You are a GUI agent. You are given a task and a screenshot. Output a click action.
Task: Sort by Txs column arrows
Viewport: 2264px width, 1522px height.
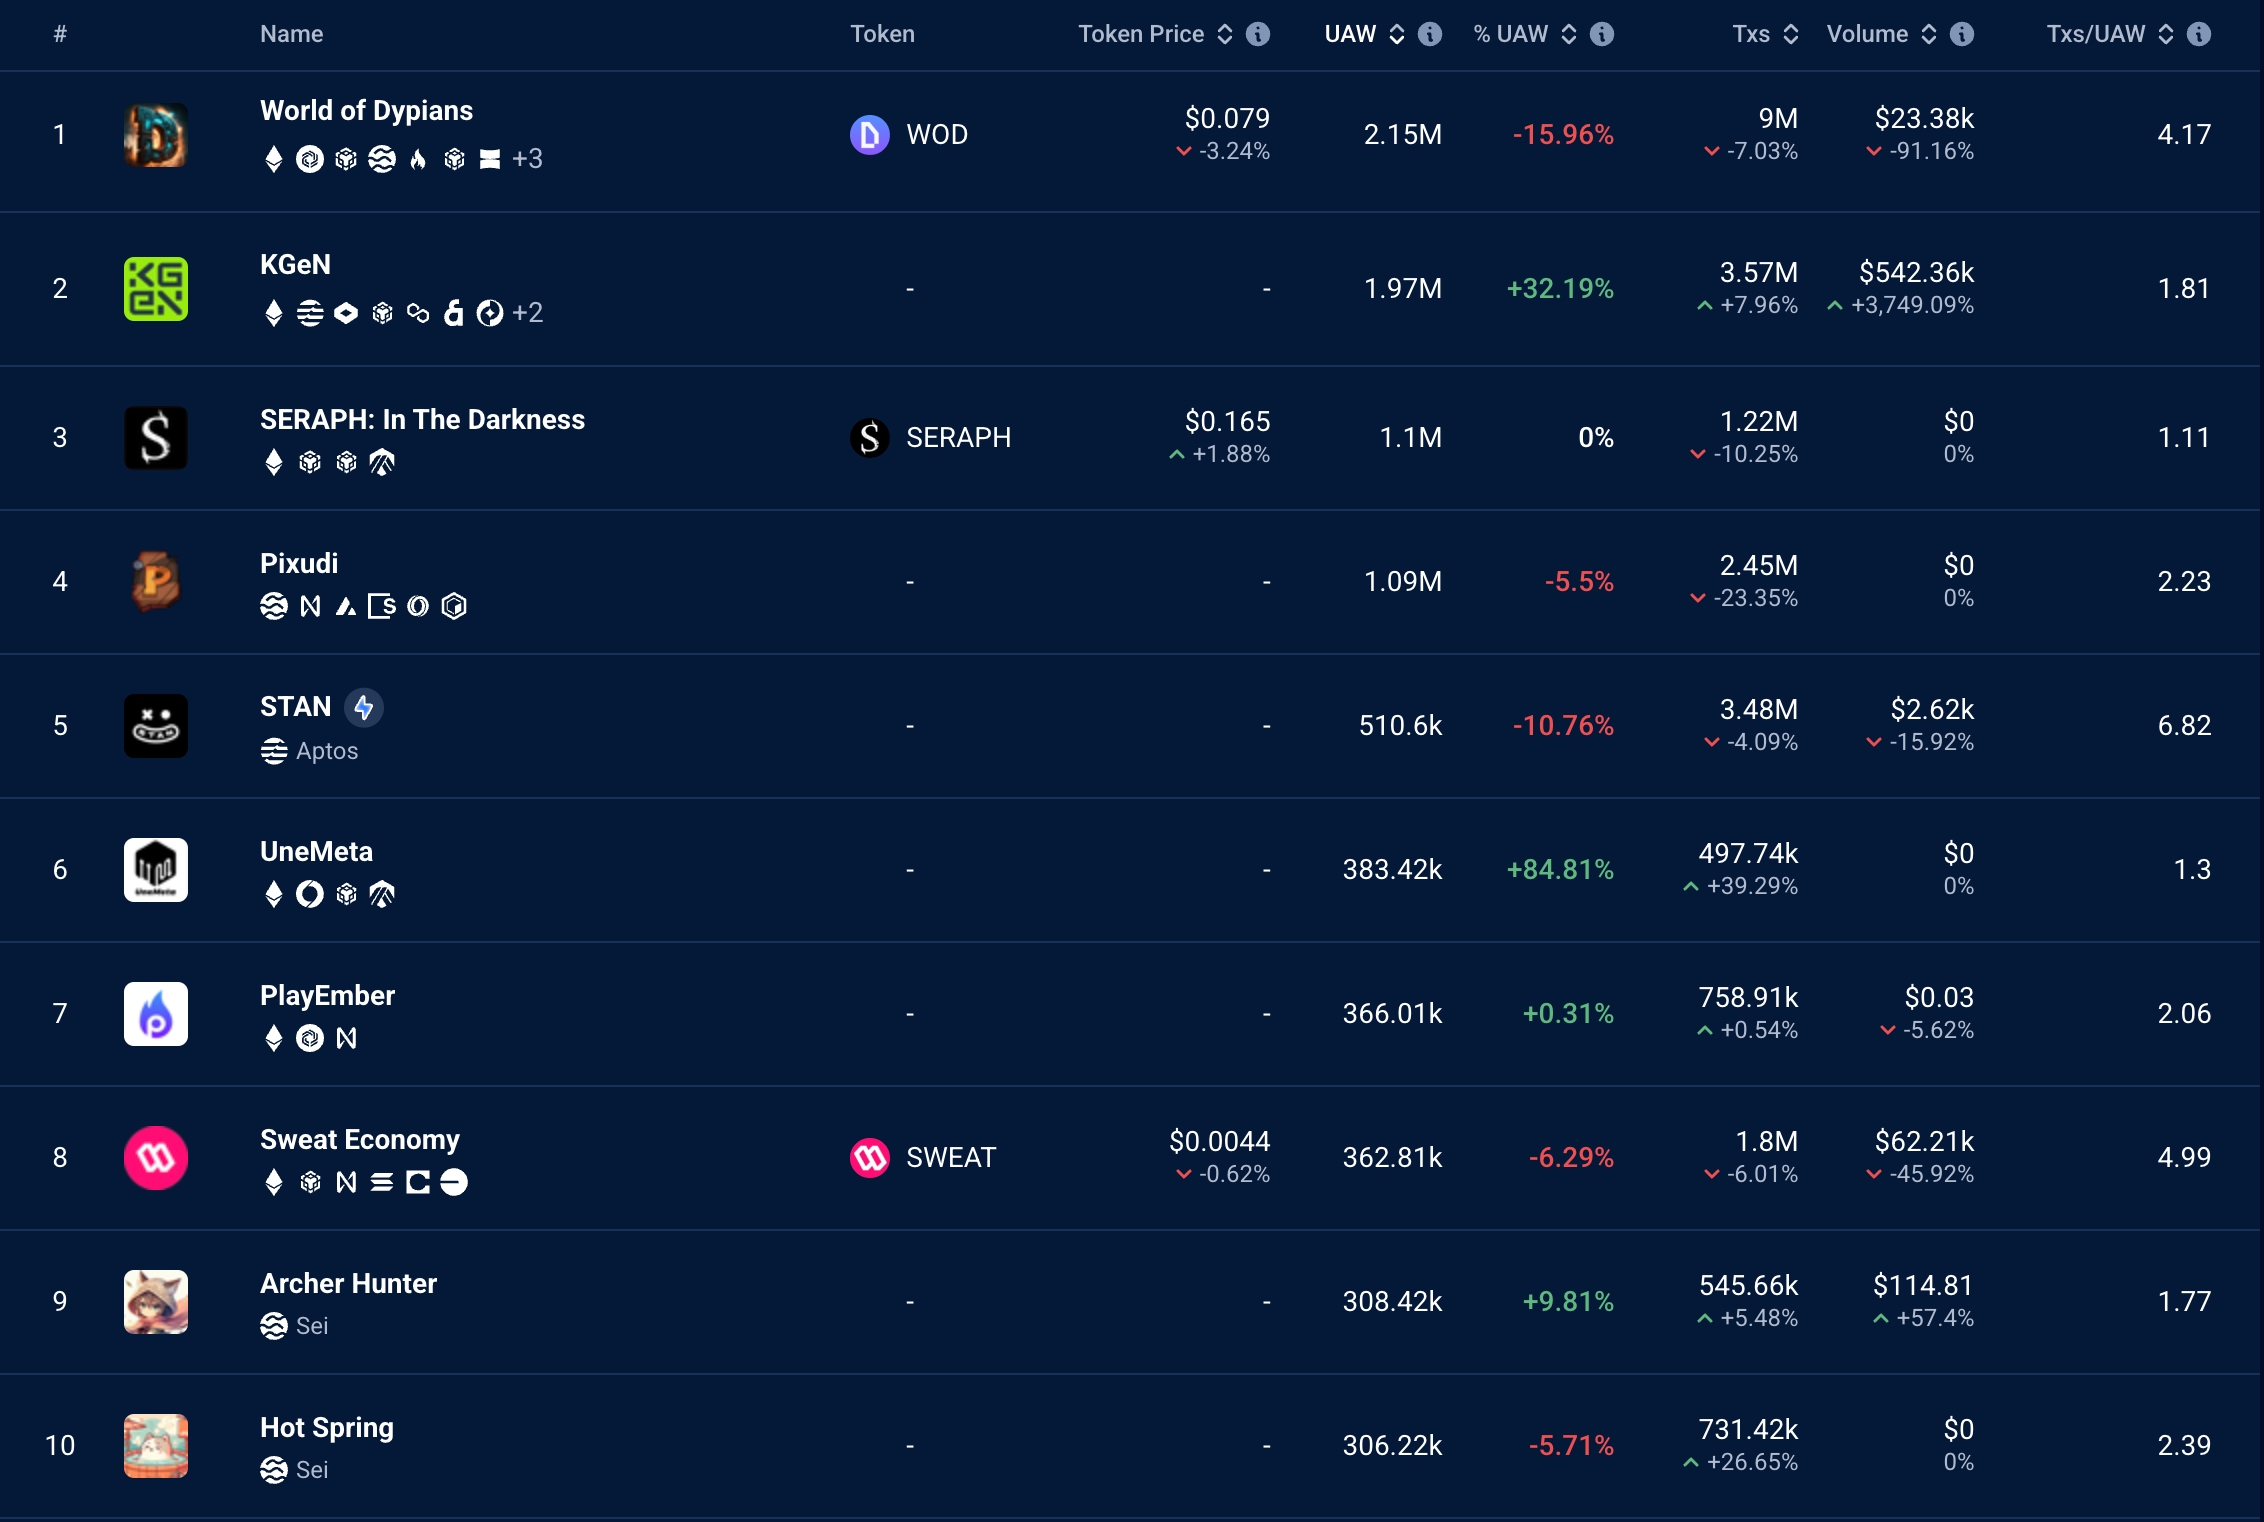click(1791, 34)
